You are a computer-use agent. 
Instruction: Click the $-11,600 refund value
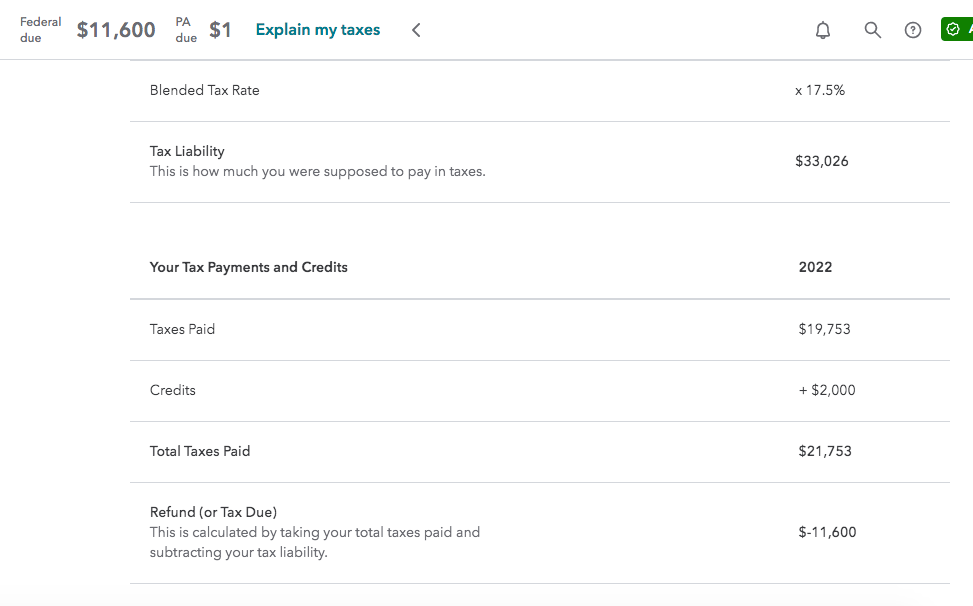coord(827,532)
